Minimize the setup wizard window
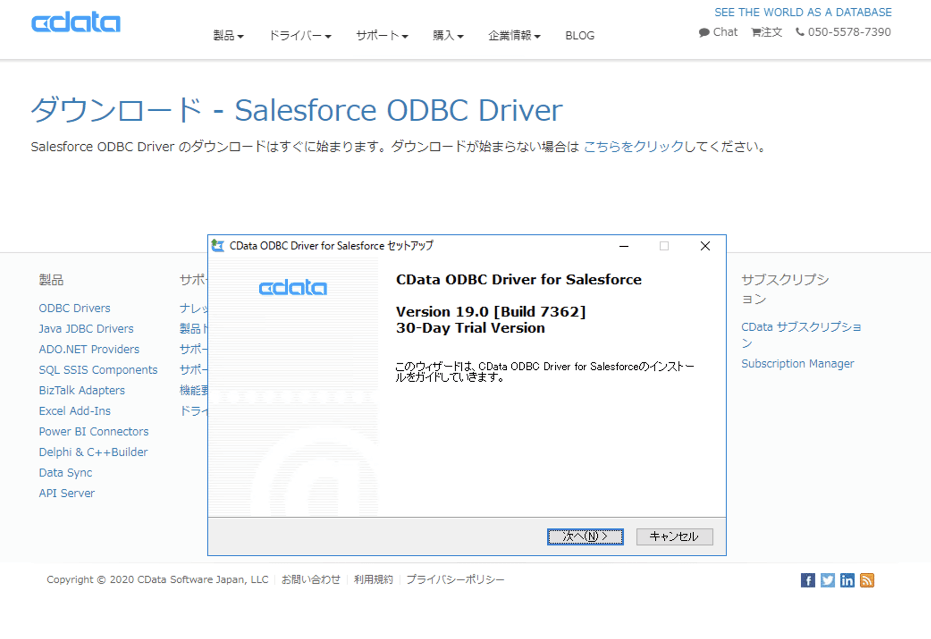This screenshot has width=931, height=639. 624,246
